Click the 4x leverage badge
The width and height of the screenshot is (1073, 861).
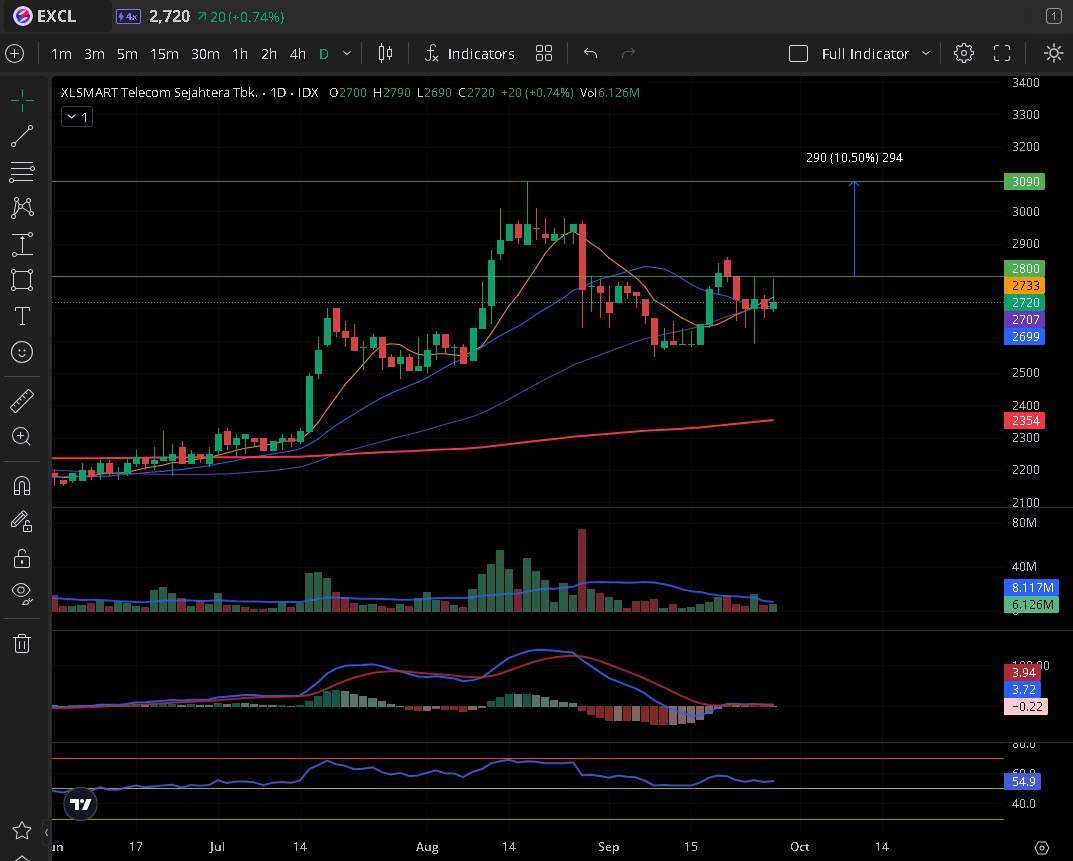(x=128, y=16)
